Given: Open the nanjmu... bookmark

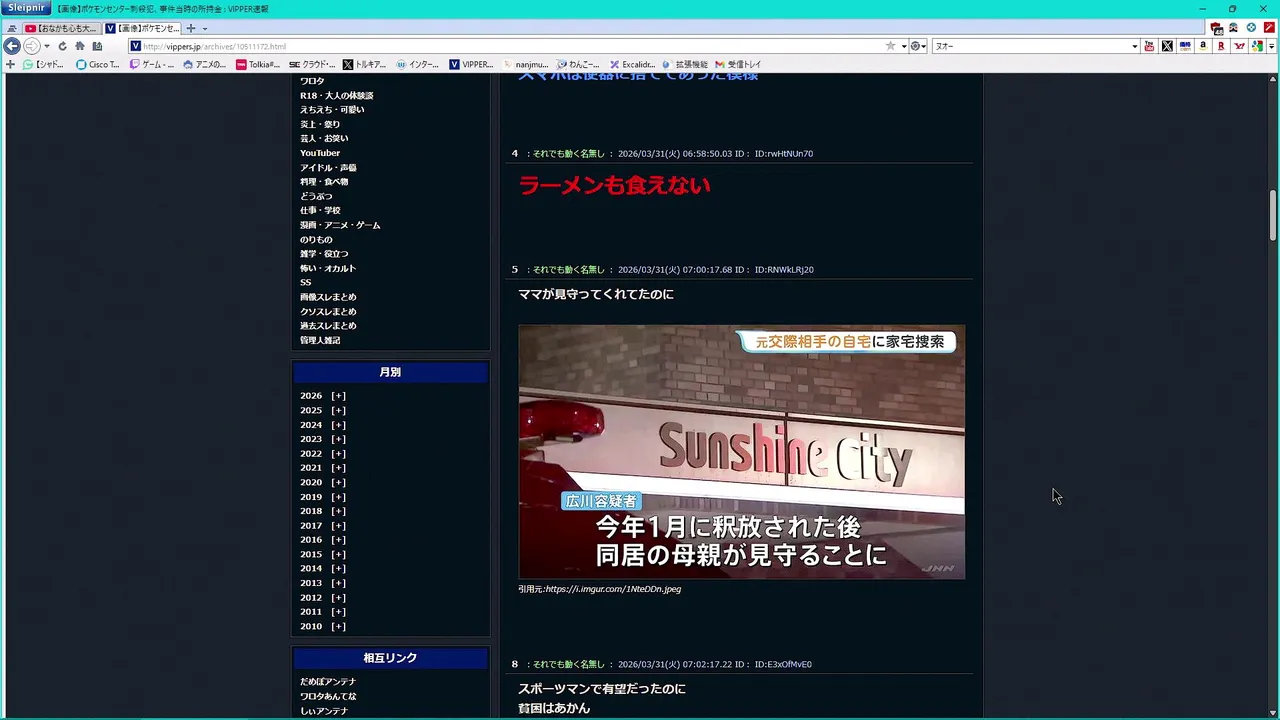Looking at the screenshot, I should (x=526, y=64).
